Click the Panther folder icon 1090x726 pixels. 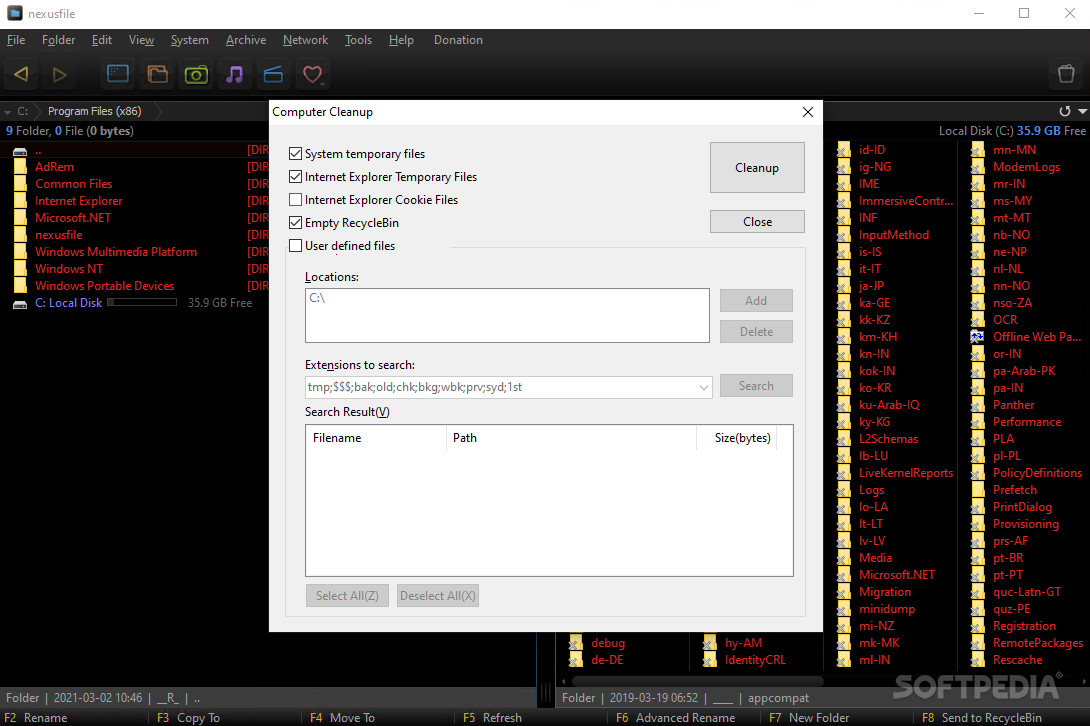click(x=977, y=405)
